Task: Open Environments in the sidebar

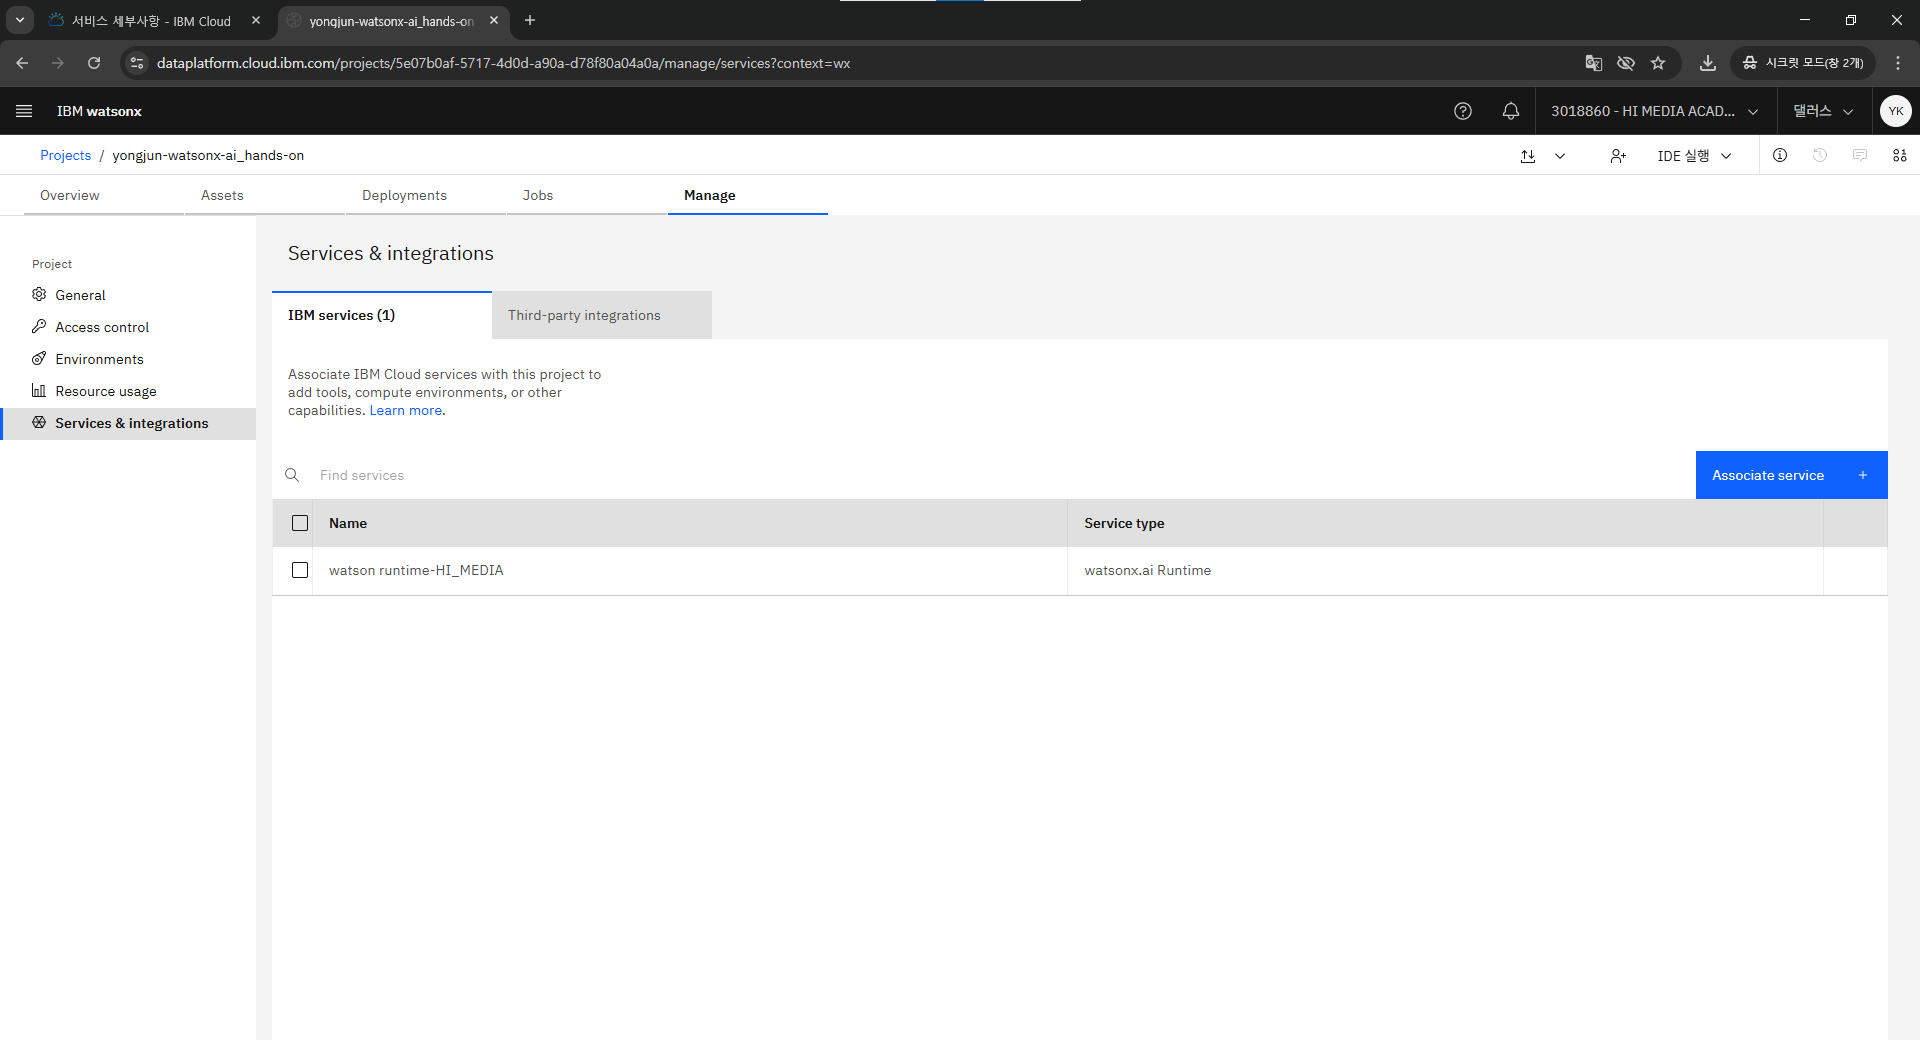Action: (x=128, y=359)
